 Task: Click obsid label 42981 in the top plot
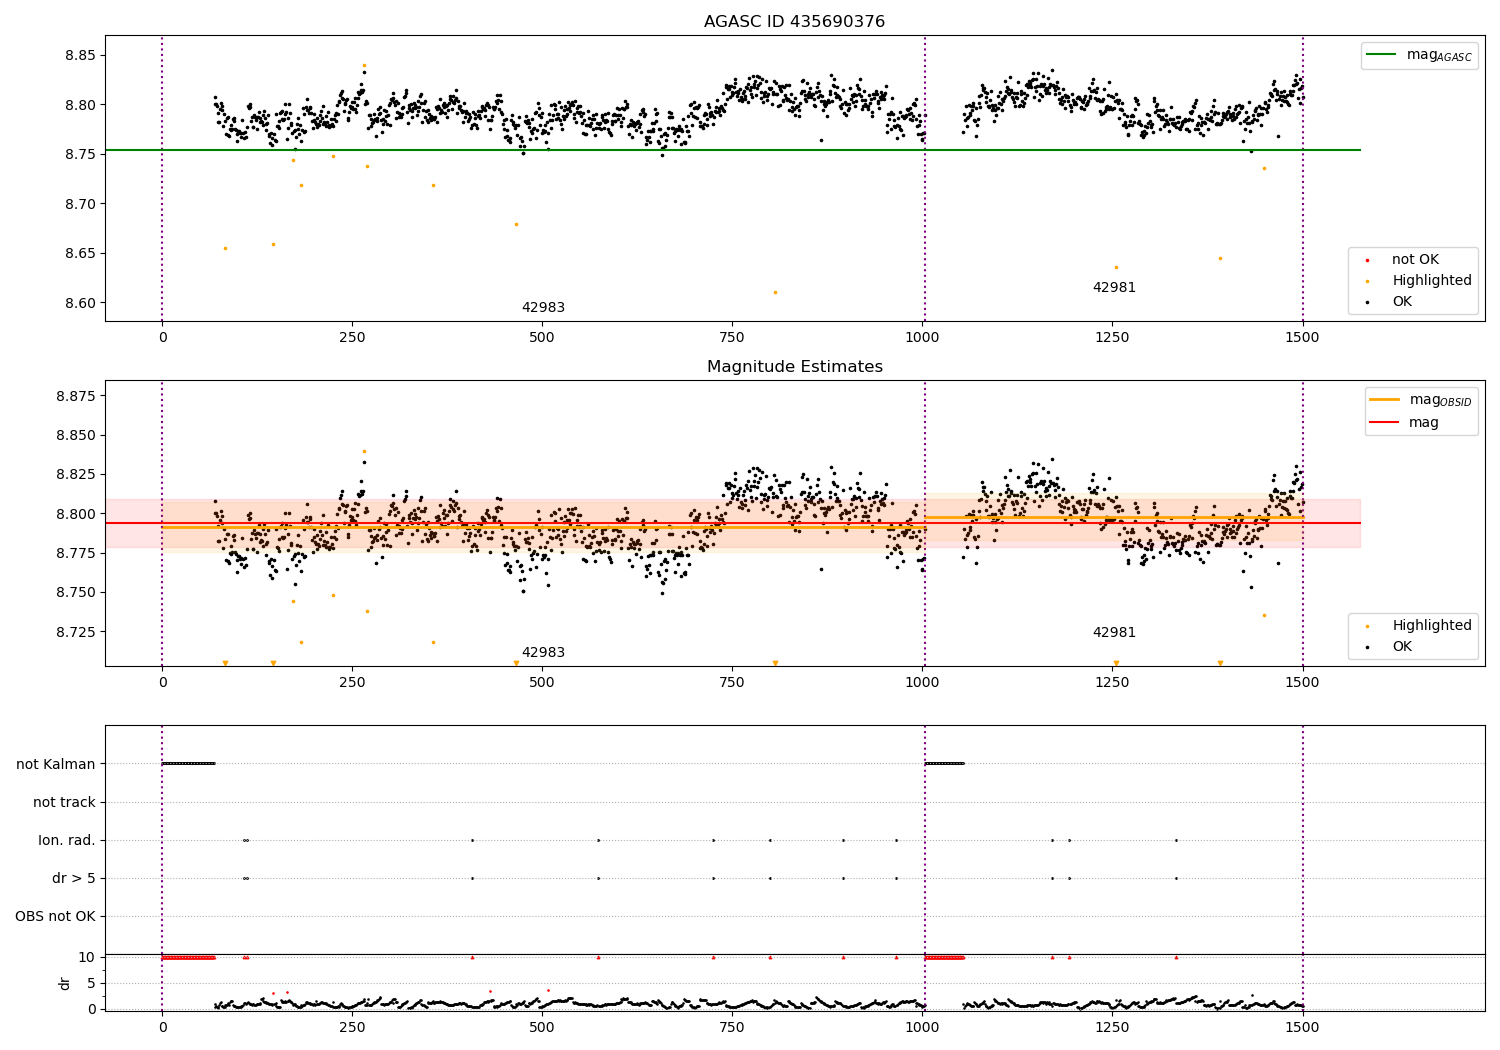pos(1114,288)
